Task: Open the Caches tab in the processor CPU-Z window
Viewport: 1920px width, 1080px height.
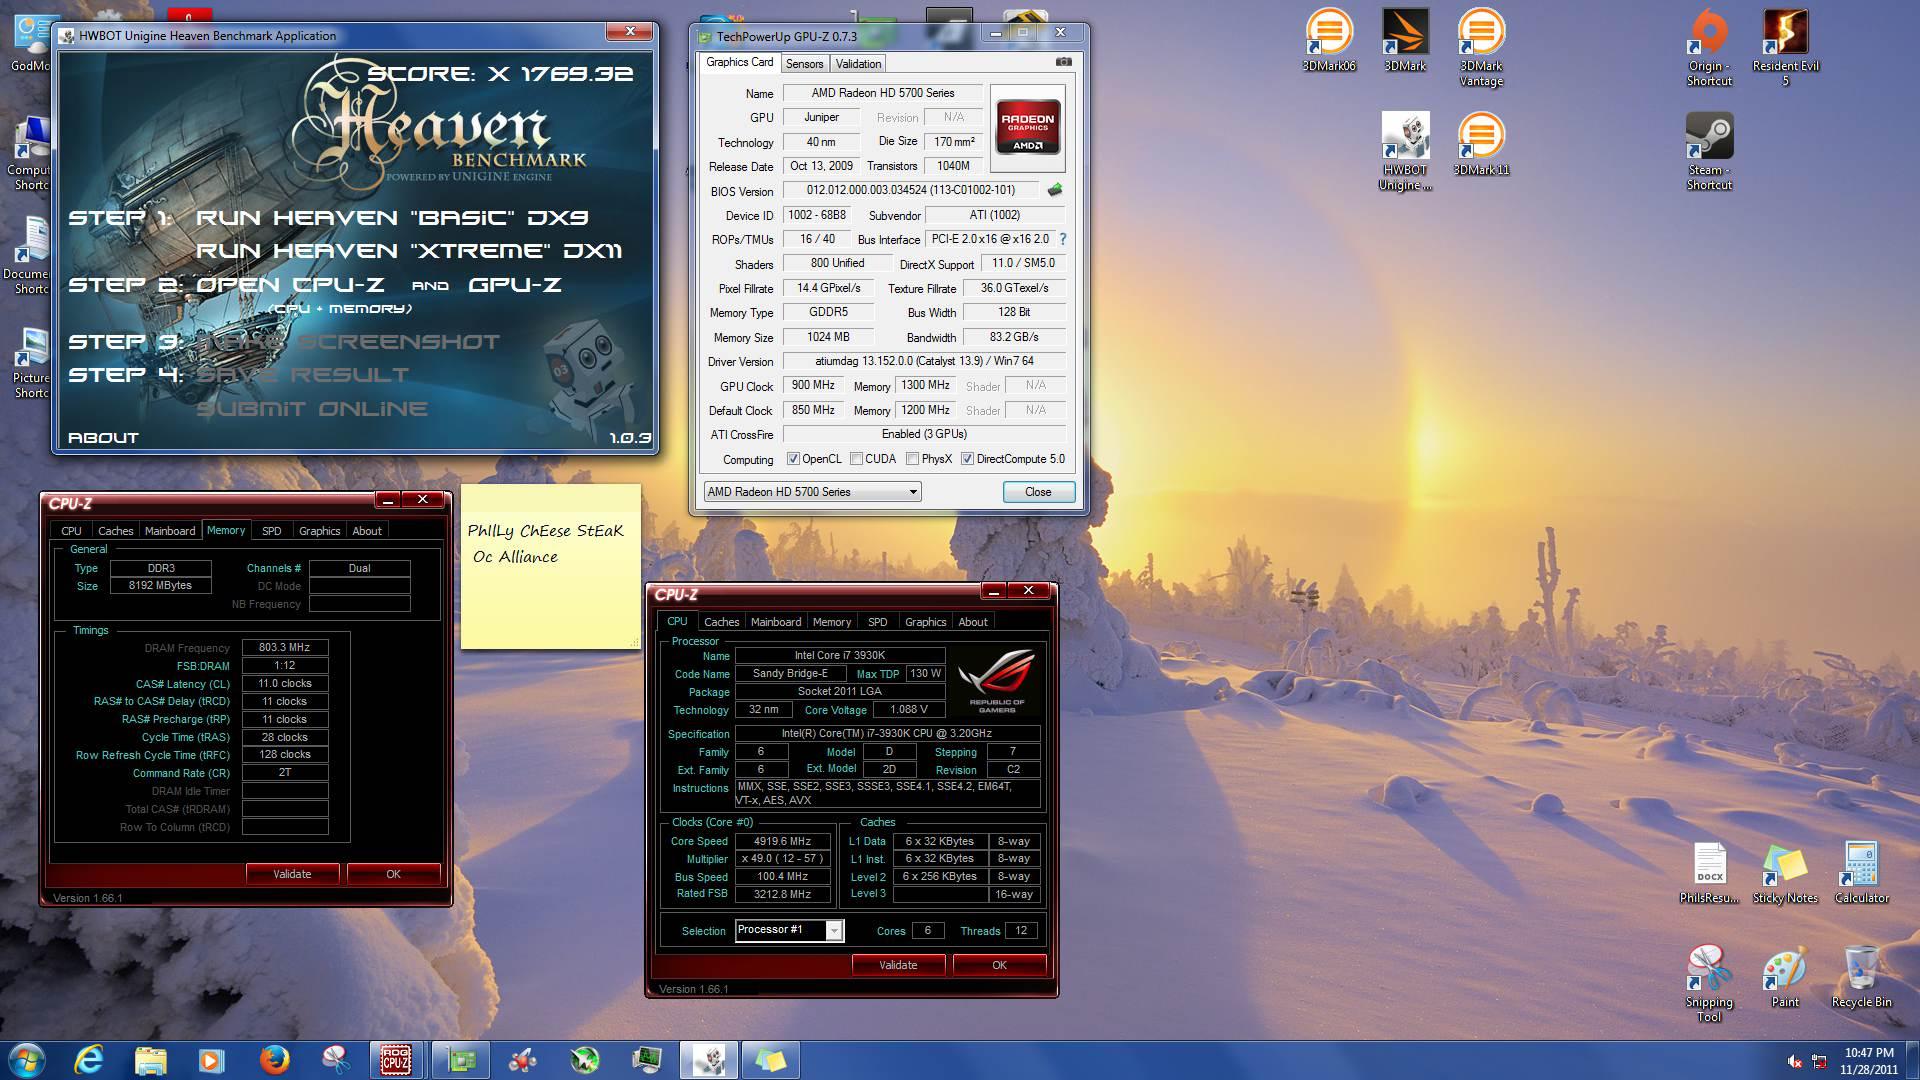Action: tap(721, 622)
